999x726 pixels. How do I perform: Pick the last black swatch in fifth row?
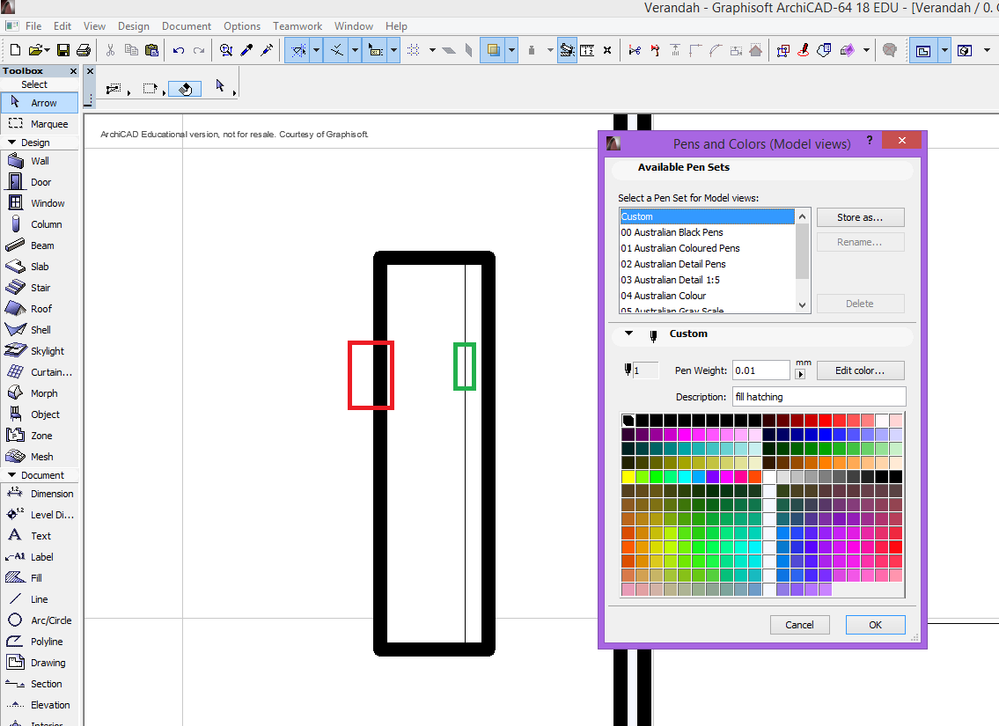coord(896,477)
